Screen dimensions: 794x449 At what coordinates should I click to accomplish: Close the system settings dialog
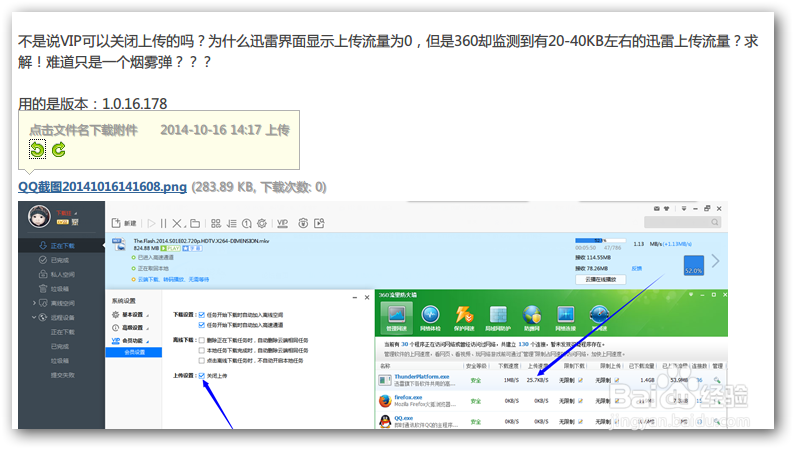tap(367, 297)
